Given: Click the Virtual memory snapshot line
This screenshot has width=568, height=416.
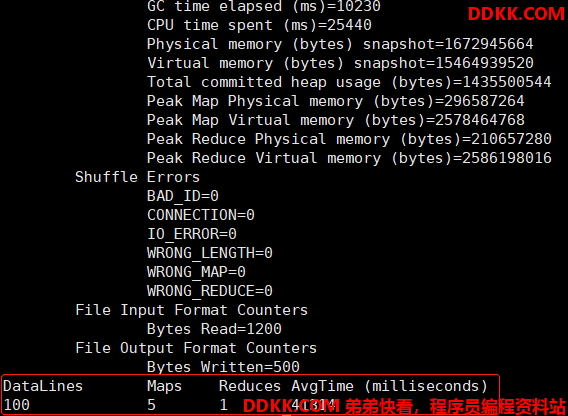Looking at the screenshot, I should point(340,63).
